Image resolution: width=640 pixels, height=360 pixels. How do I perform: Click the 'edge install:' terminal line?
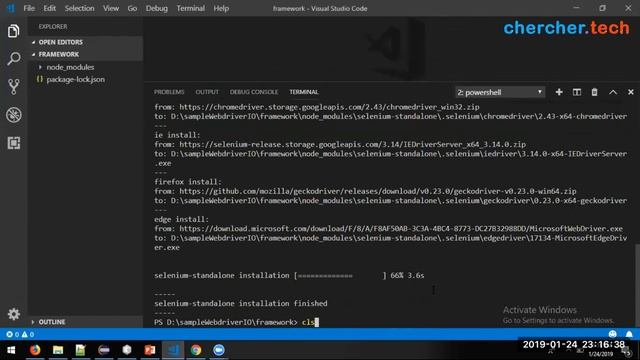click(182, 219)
